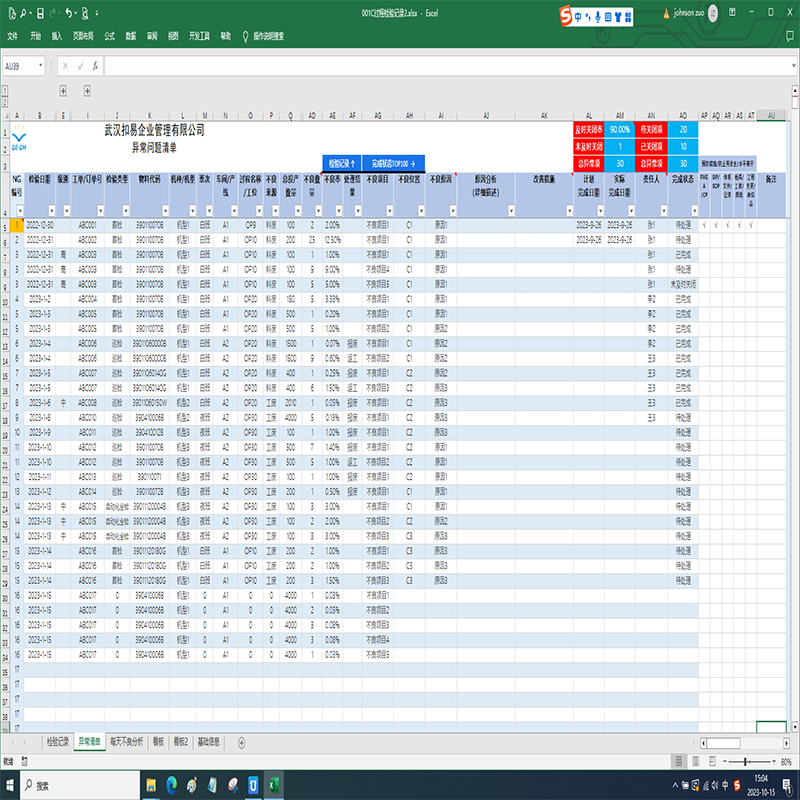This screenshot has width=800, height=800.
Task: Open the filter dropdown for 责任人 column
Action: pyautogui.click(x=663, y=211)
